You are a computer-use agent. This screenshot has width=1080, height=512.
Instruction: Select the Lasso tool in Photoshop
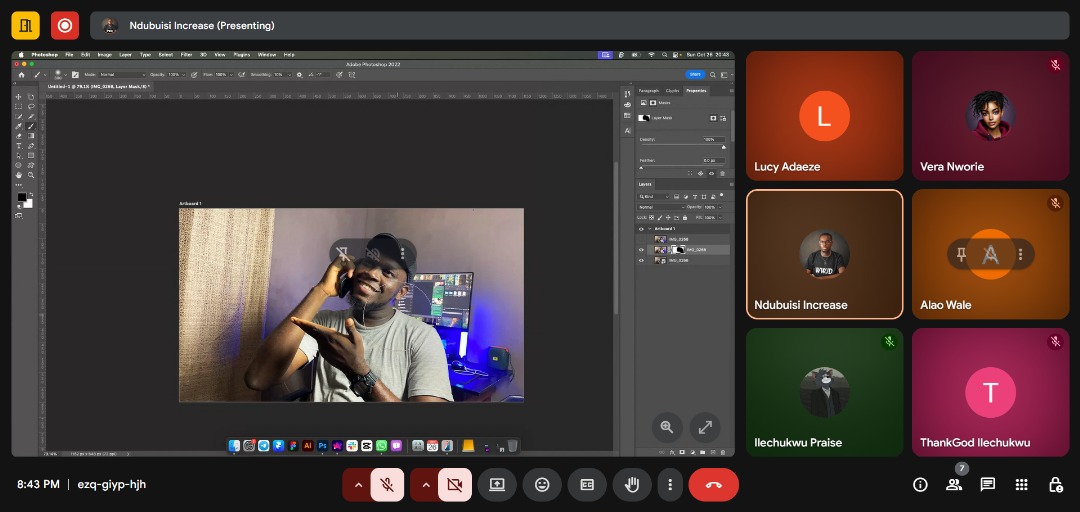point(31,106)
